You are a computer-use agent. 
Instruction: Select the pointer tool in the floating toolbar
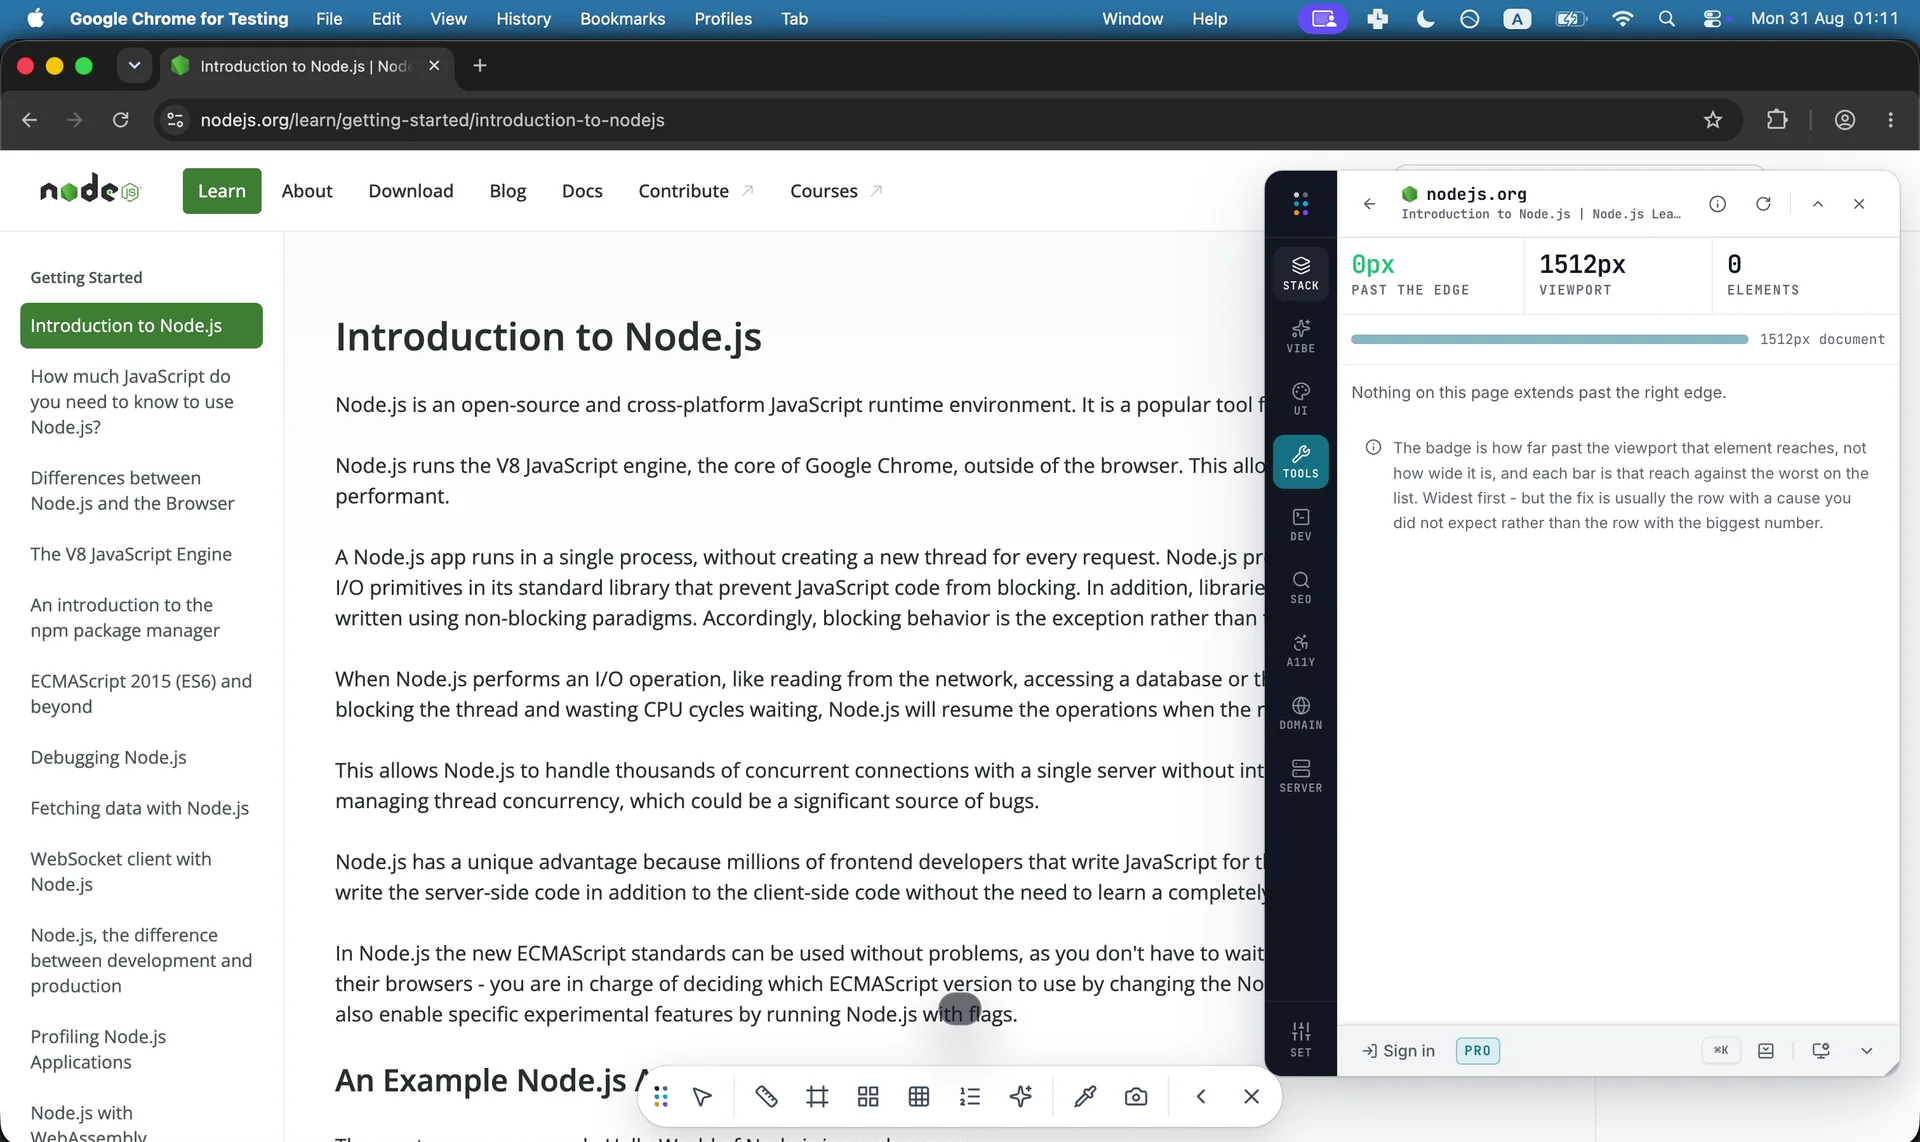[x=703, y=1097]
